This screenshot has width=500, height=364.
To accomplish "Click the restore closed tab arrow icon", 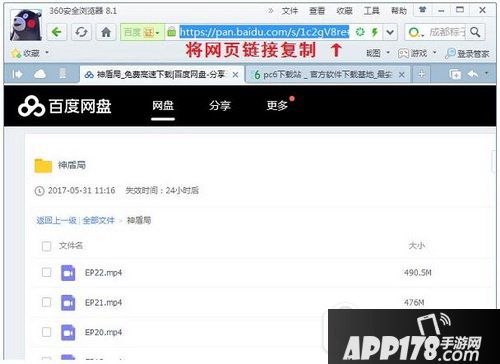I will pyautogui.click(x=473, y=74).
